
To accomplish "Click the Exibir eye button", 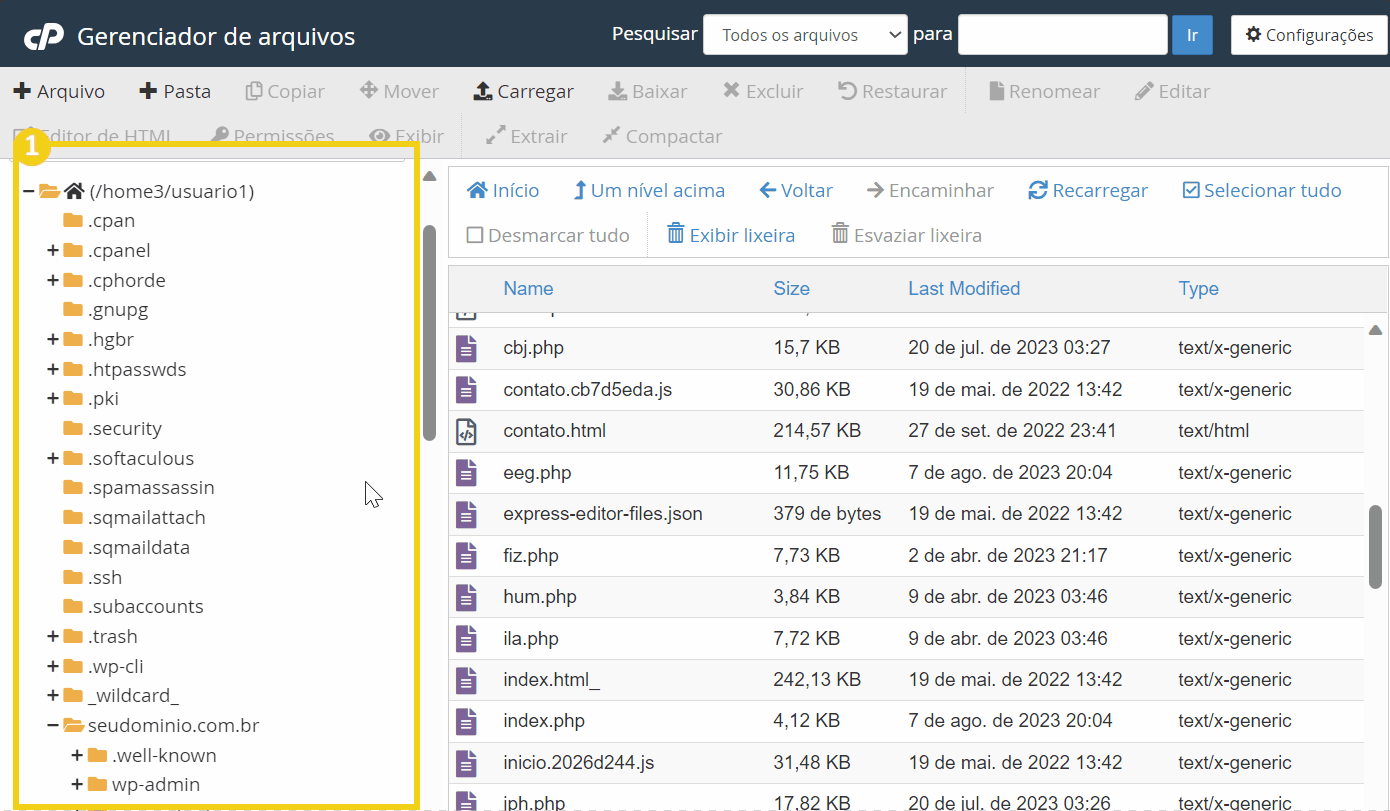I will coord(406,136).
